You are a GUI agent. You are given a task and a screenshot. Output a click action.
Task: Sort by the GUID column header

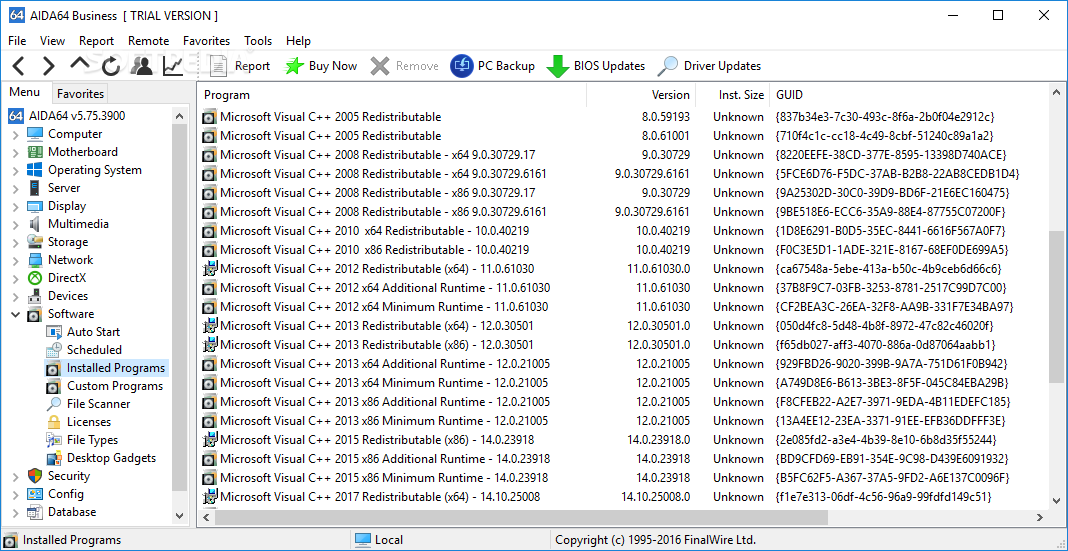(x=909, y=95)
